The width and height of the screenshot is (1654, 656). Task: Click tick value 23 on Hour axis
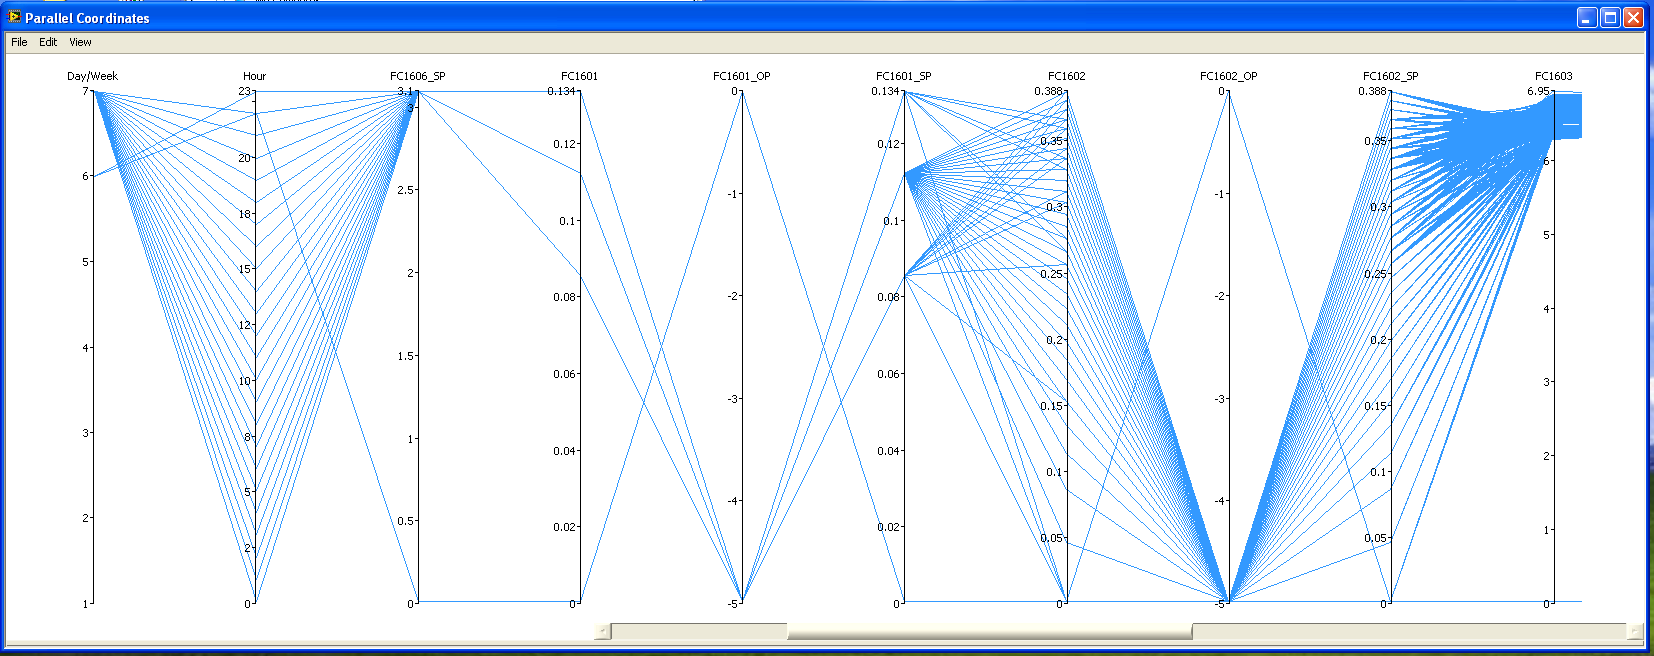coord(244,91)
